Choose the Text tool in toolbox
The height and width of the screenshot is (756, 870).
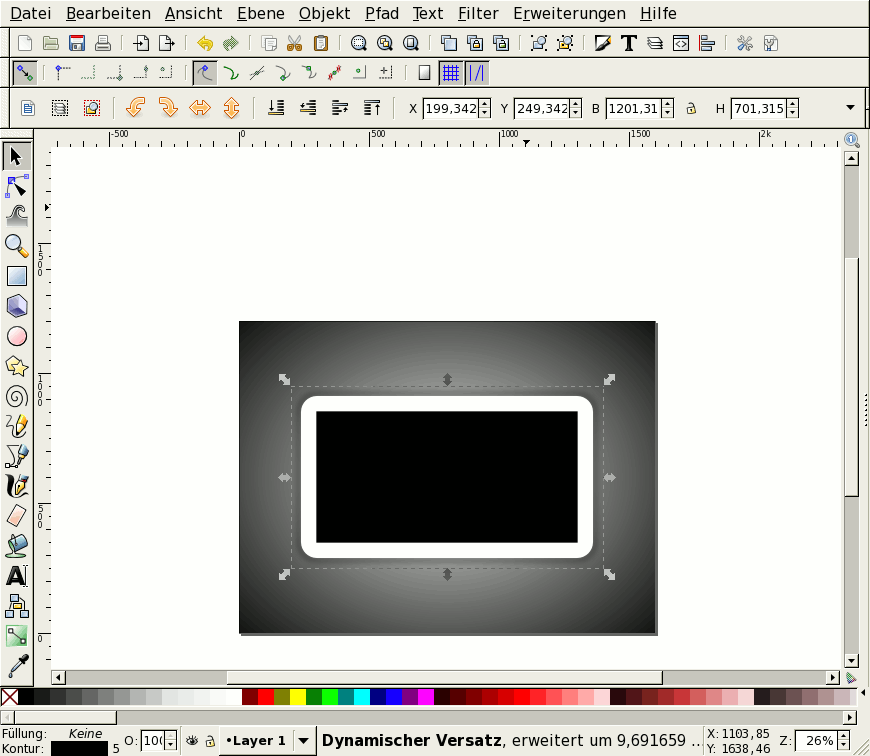[17, 575]
